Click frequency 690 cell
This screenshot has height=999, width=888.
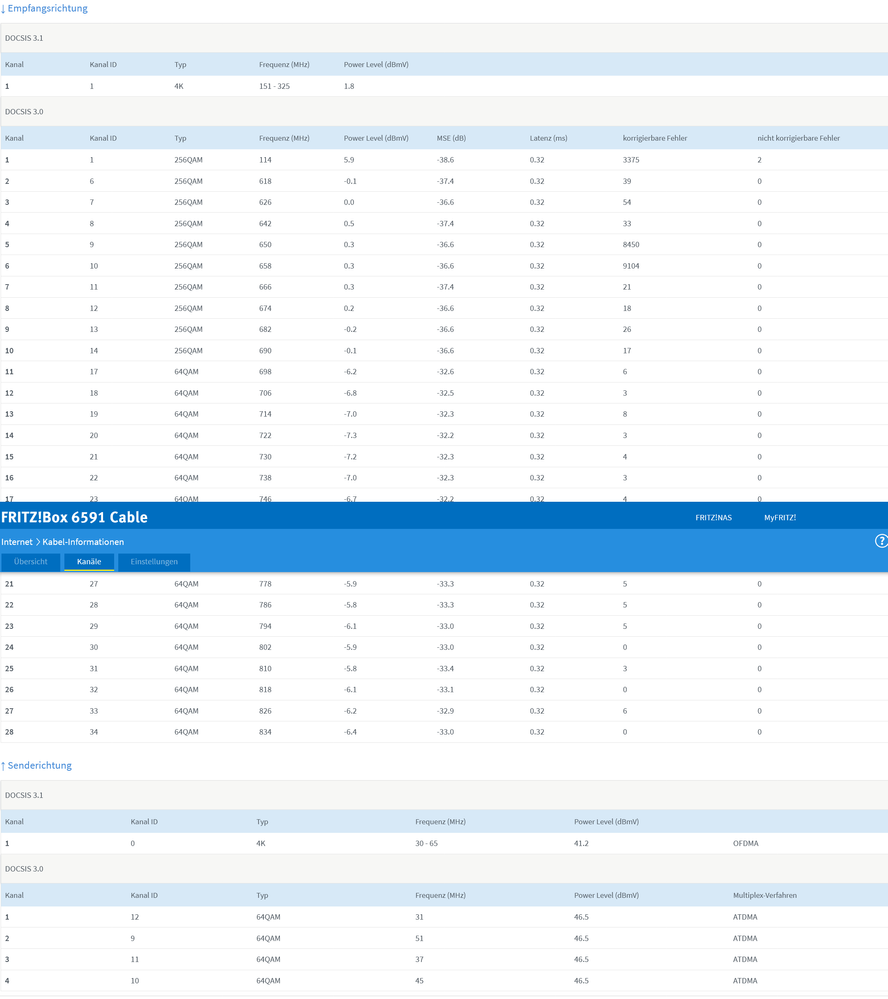point(265,350)
